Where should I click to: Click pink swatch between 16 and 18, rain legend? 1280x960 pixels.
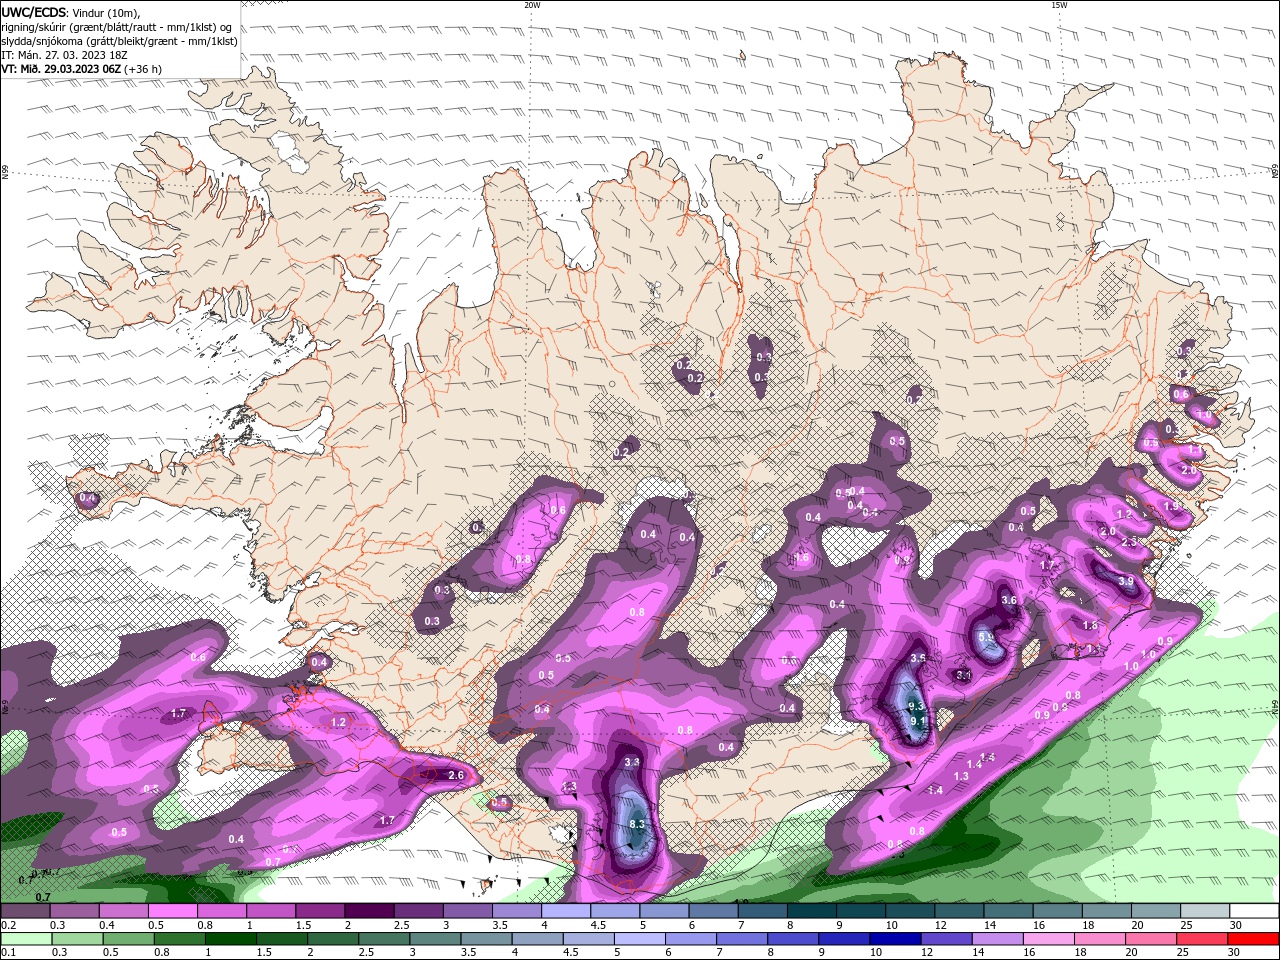pyautogui.click(x=1051, y=939)
